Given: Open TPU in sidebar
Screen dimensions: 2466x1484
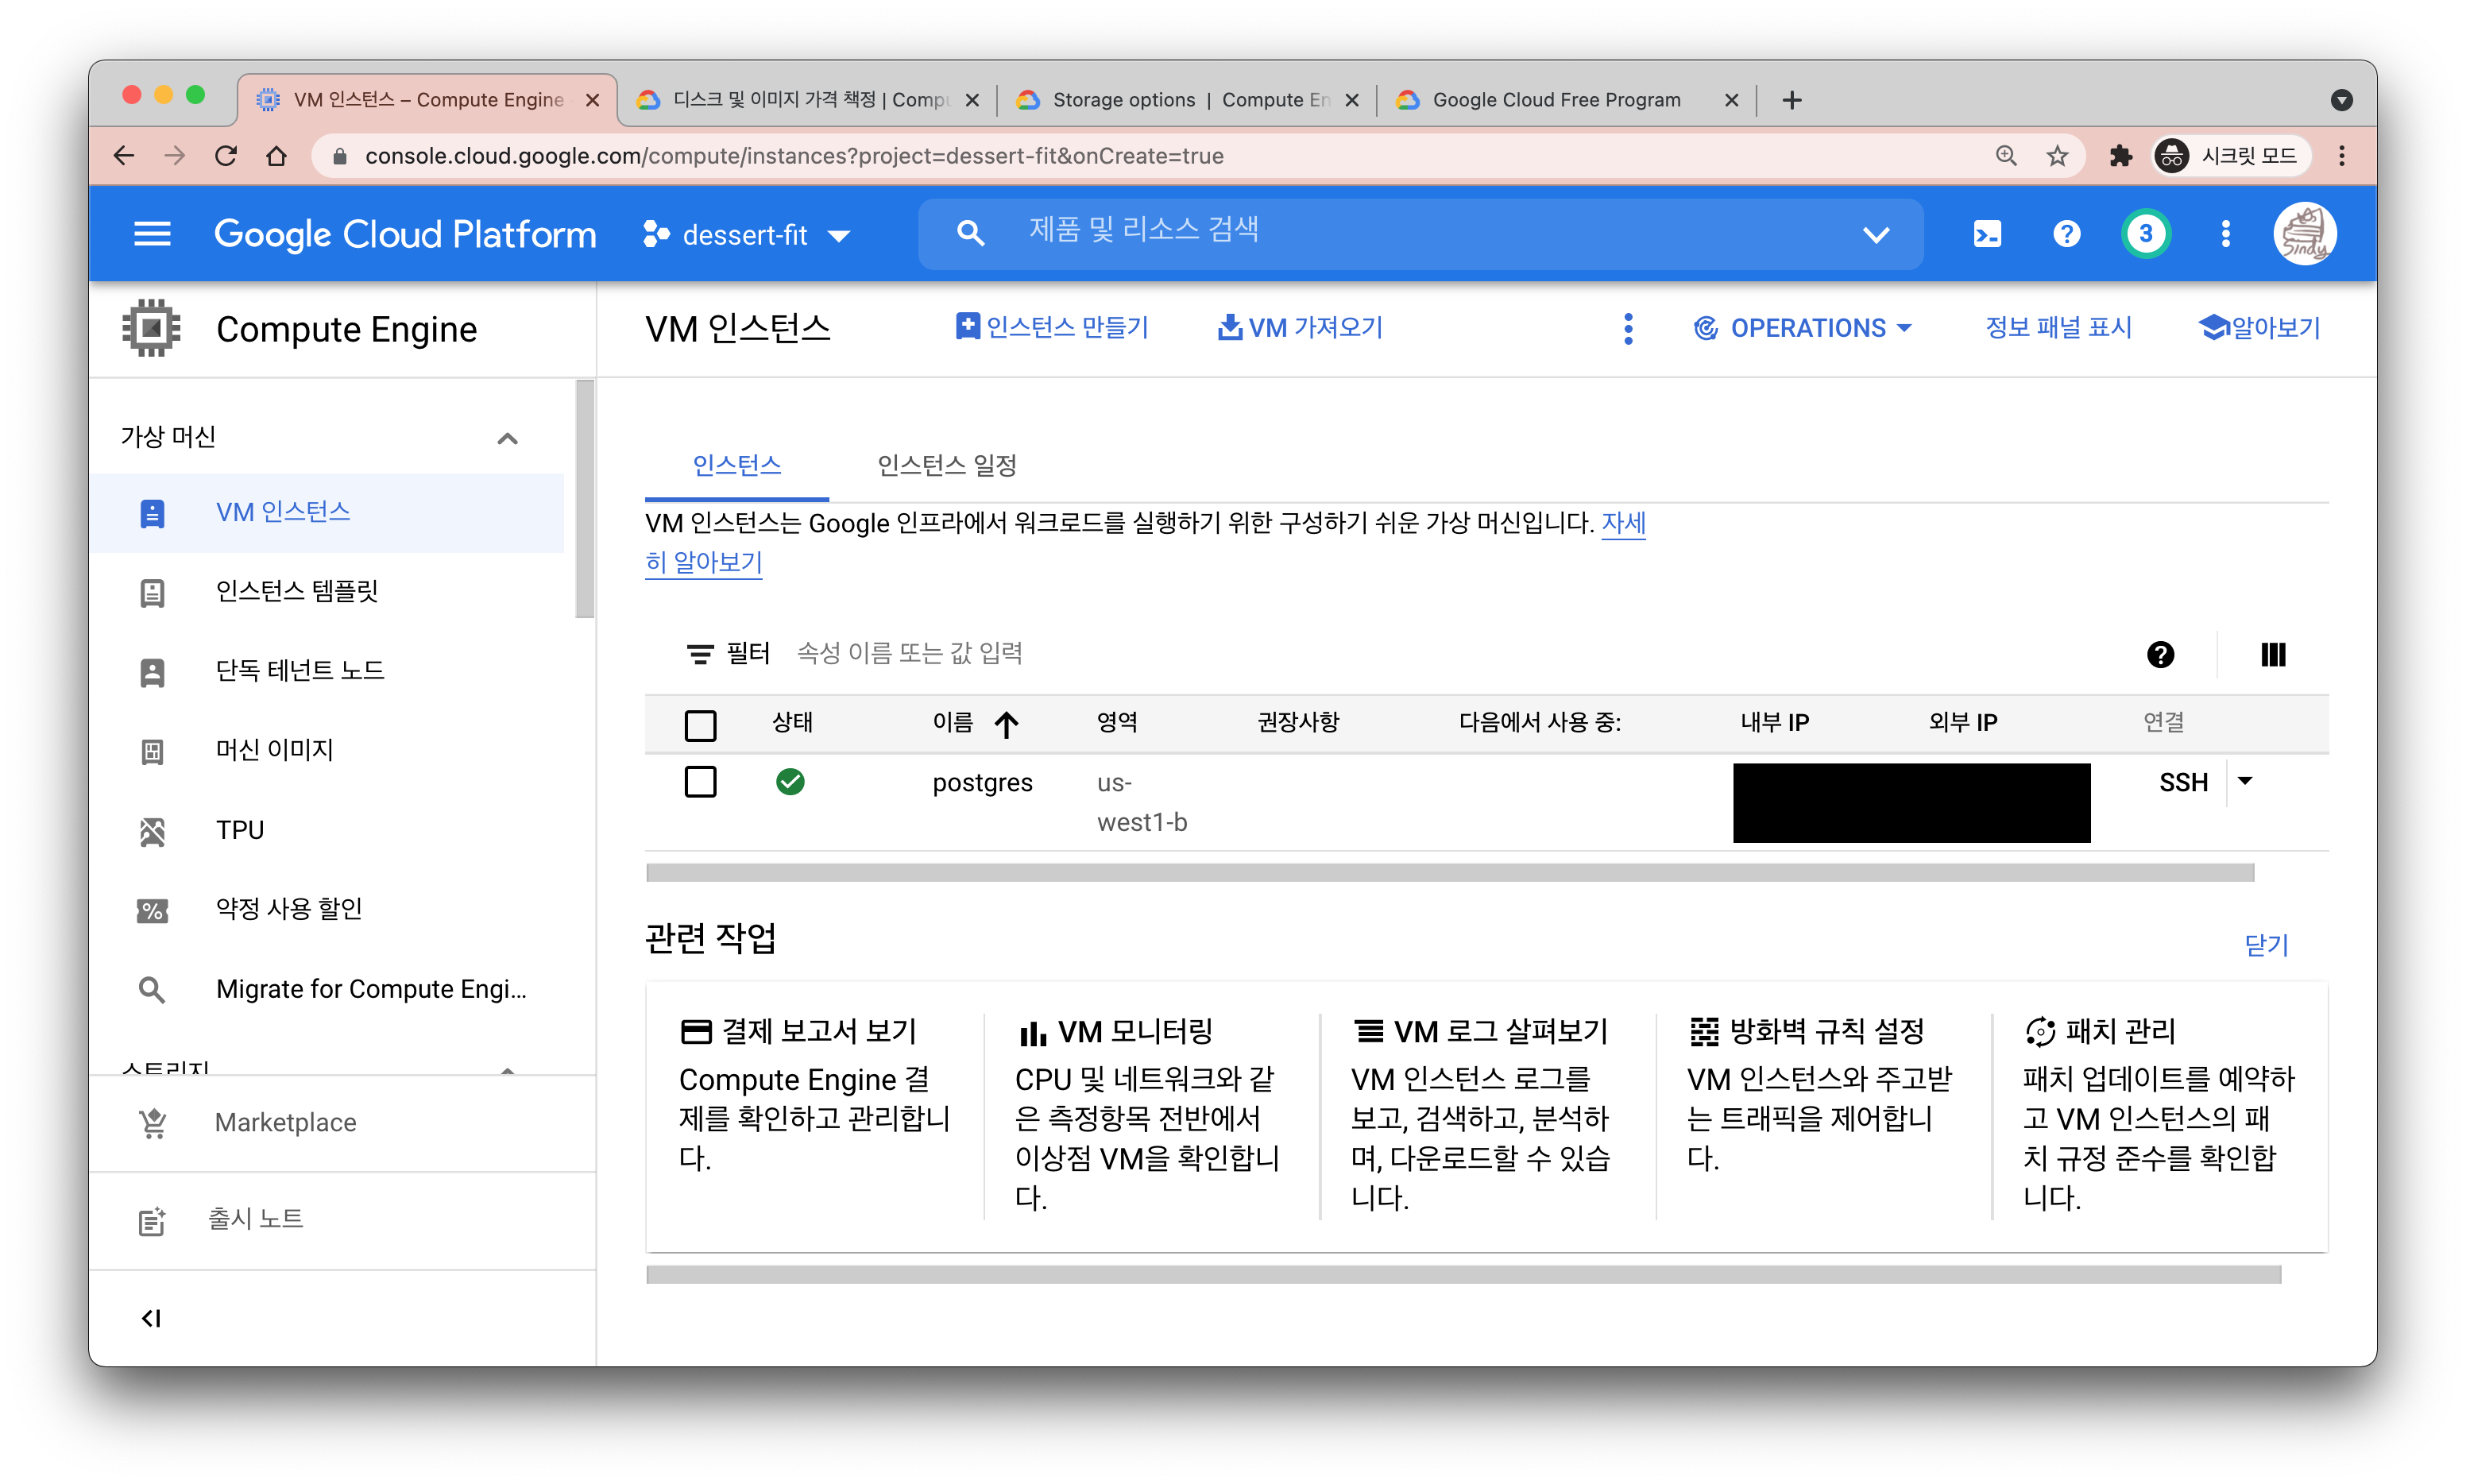Looking at the screenshot, I should click(326, 830).
